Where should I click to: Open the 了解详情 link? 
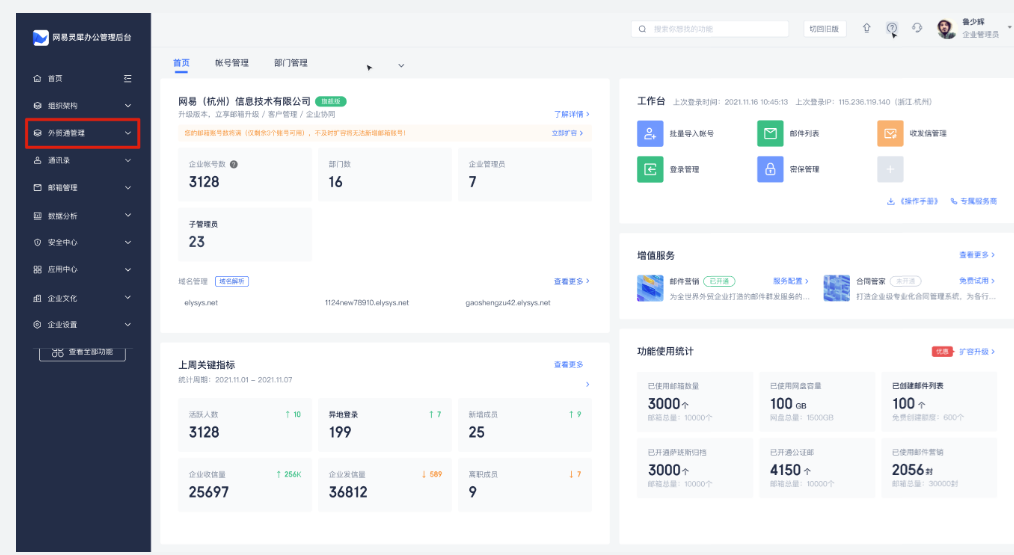click(x=572, y=114)
